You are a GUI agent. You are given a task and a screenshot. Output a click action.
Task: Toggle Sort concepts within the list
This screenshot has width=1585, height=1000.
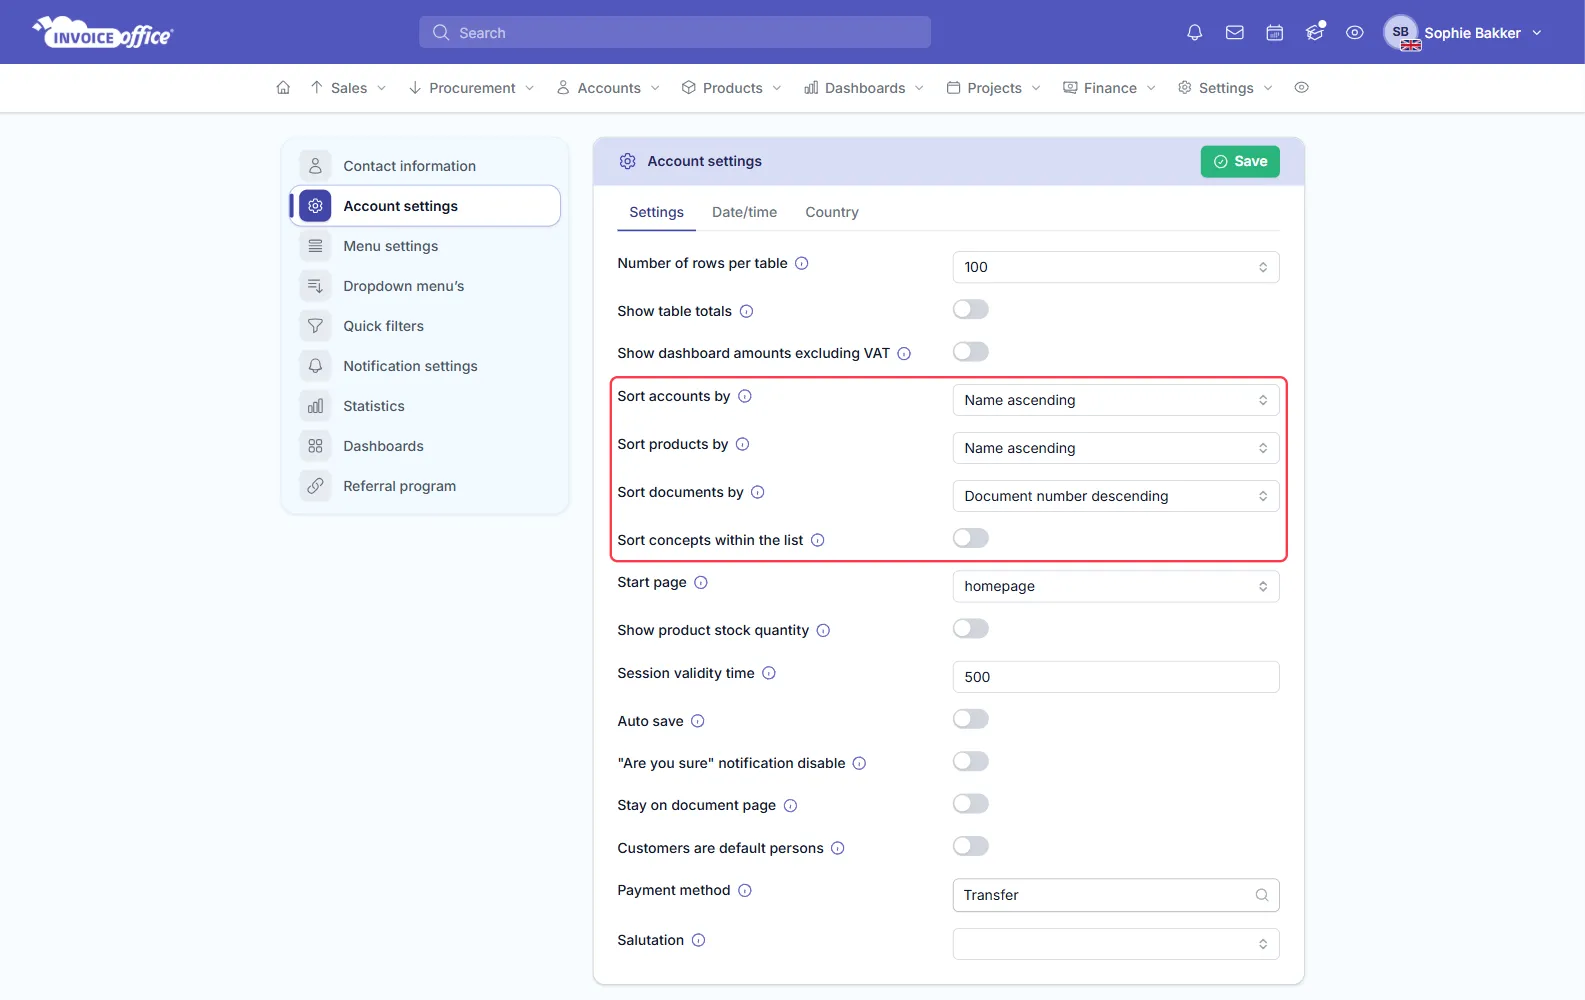pos(971,539)
